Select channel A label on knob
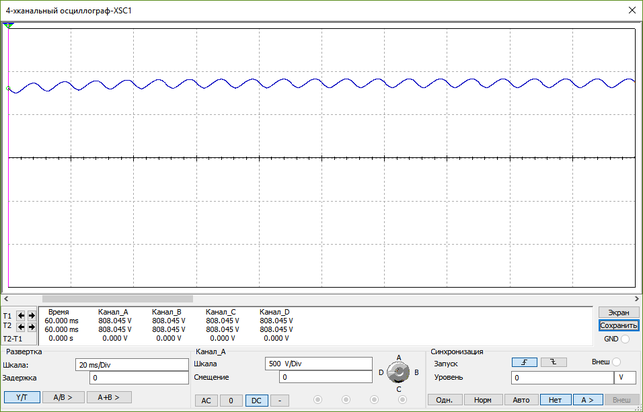This screenshot has width=643, height=412. 399,357
